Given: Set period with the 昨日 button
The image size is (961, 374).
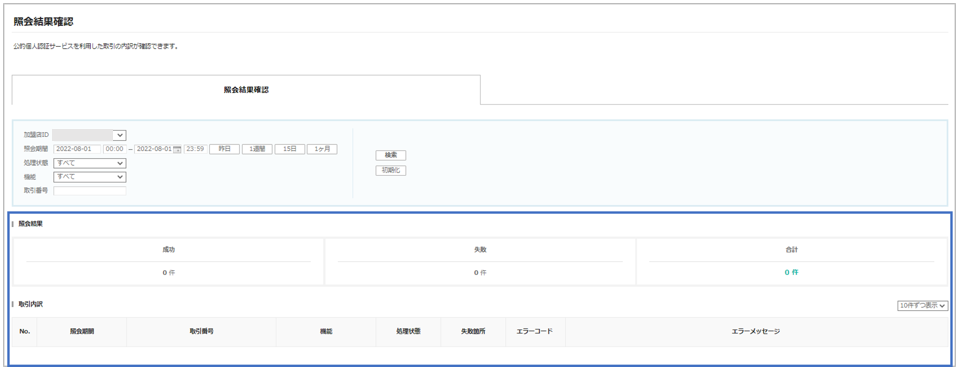Looking at the screenshot, I should click(x=224, y=149).
